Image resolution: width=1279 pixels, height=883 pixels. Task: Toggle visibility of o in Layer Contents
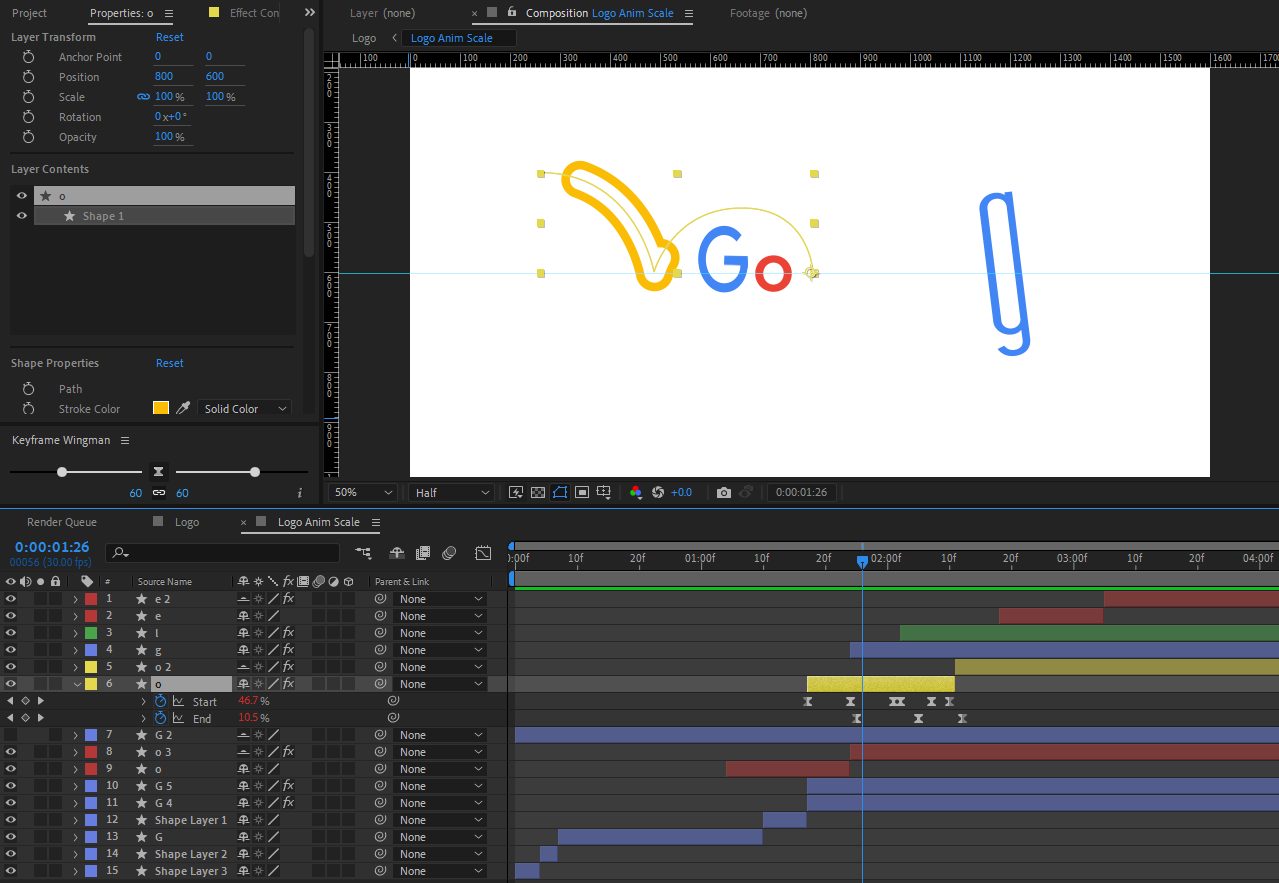tap(22, 196)
